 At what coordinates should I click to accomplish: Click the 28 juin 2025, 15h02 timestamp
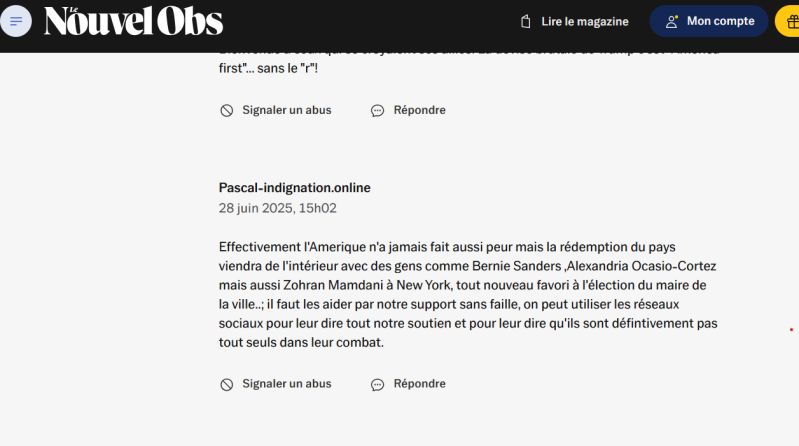[277, 208]
